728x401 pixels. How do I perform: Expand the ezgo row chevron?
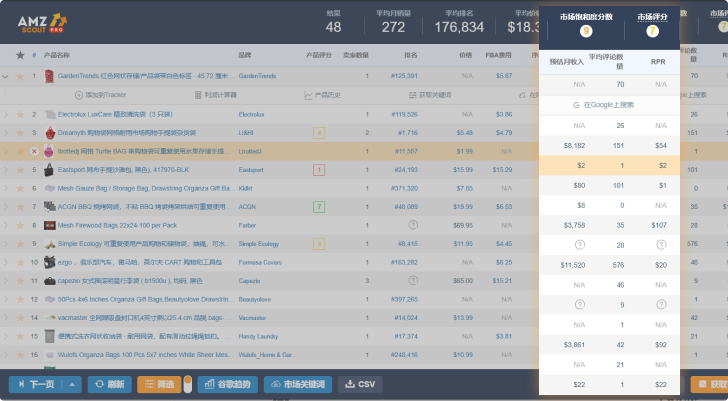6,262
